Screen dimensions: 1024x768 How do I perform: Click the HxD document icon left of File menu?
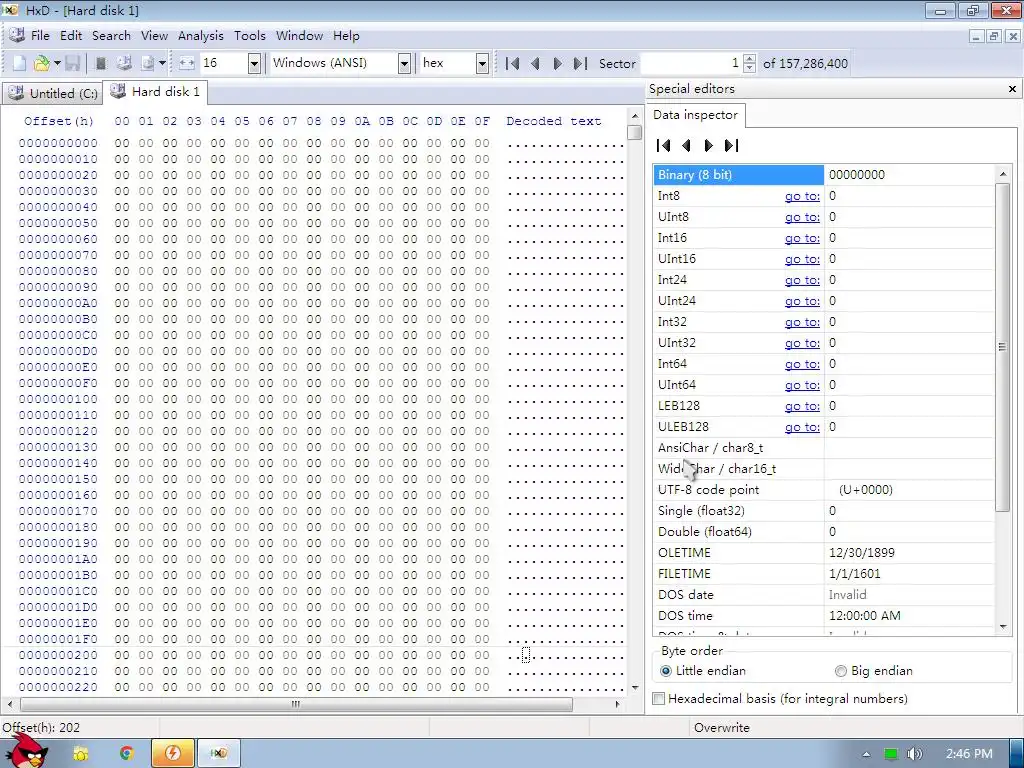17,35
